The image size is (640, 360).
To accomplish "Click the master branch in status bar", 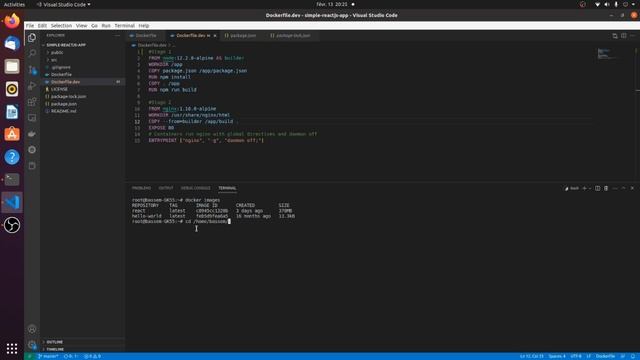I will coord(49,356).
